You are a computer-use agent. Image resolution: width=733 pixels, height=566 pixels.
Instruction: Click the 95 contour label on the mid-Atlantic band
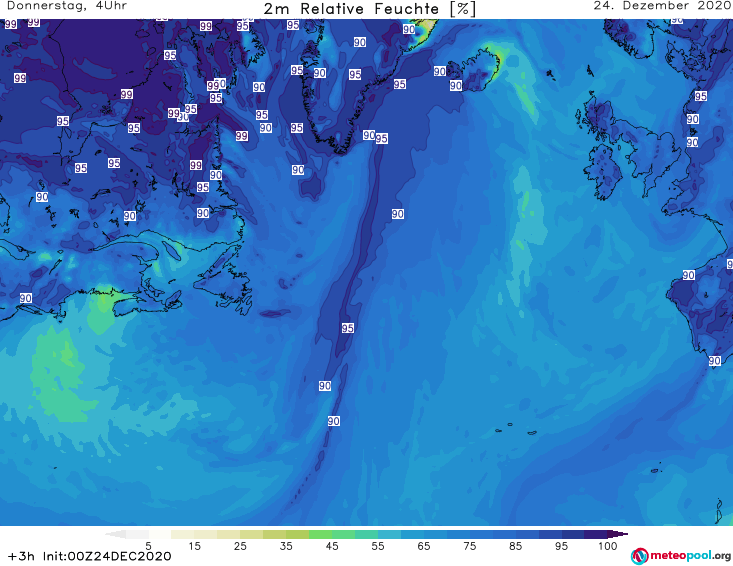tap(347, 328)
